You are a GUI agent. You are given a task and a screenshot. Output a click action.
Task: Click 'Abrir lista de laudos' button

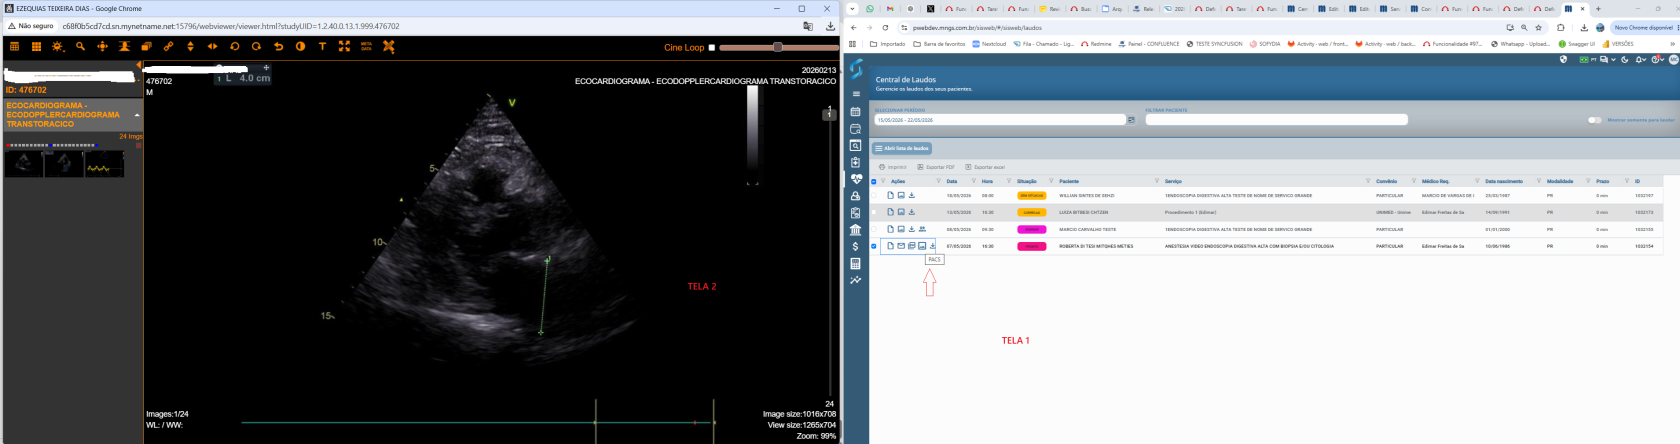point(902,148)
